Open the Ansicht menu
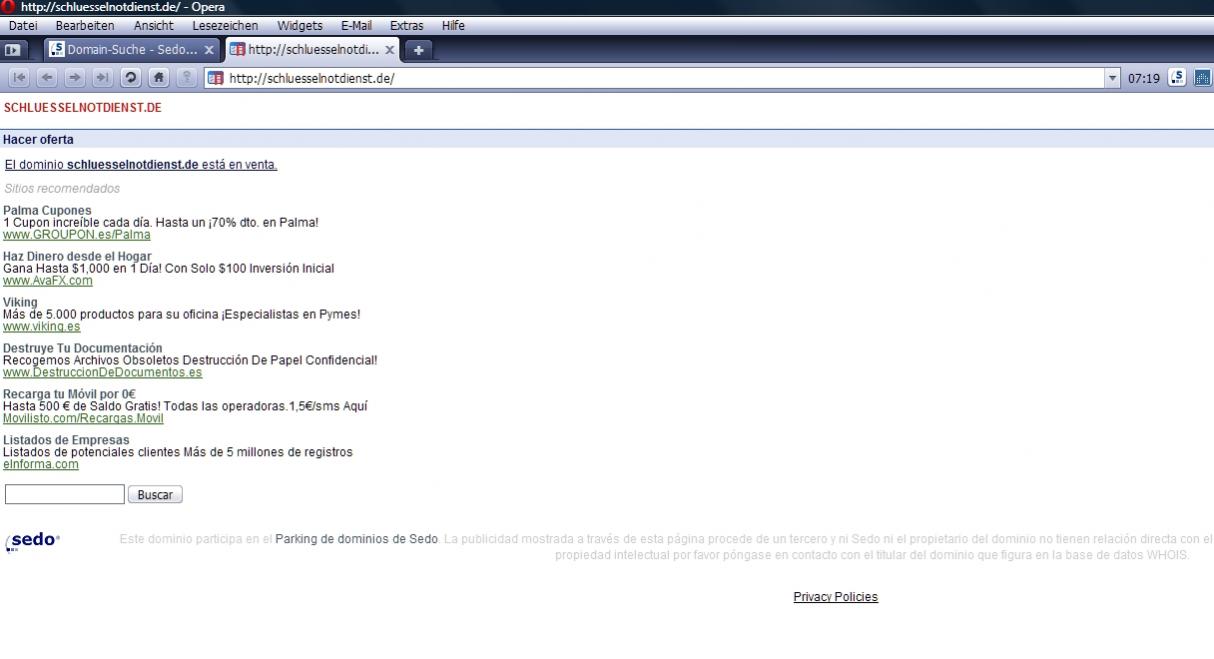Image resolution: width=1214 pixels, height=659 pixels. (x=153, y=25)
